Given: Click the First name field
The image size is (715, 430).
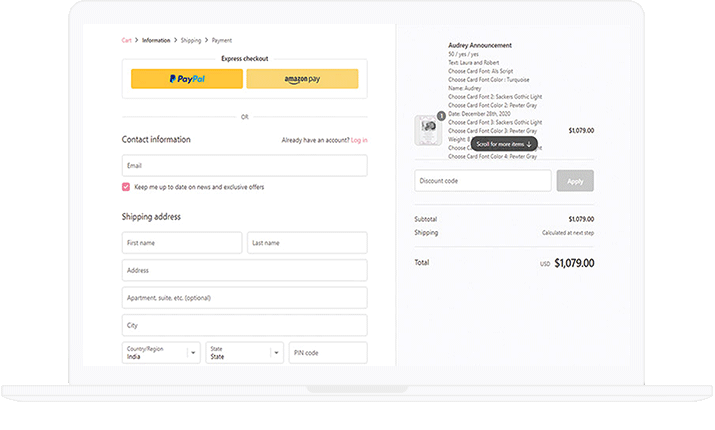Looking at the screenshot, I should pos(182,243).
